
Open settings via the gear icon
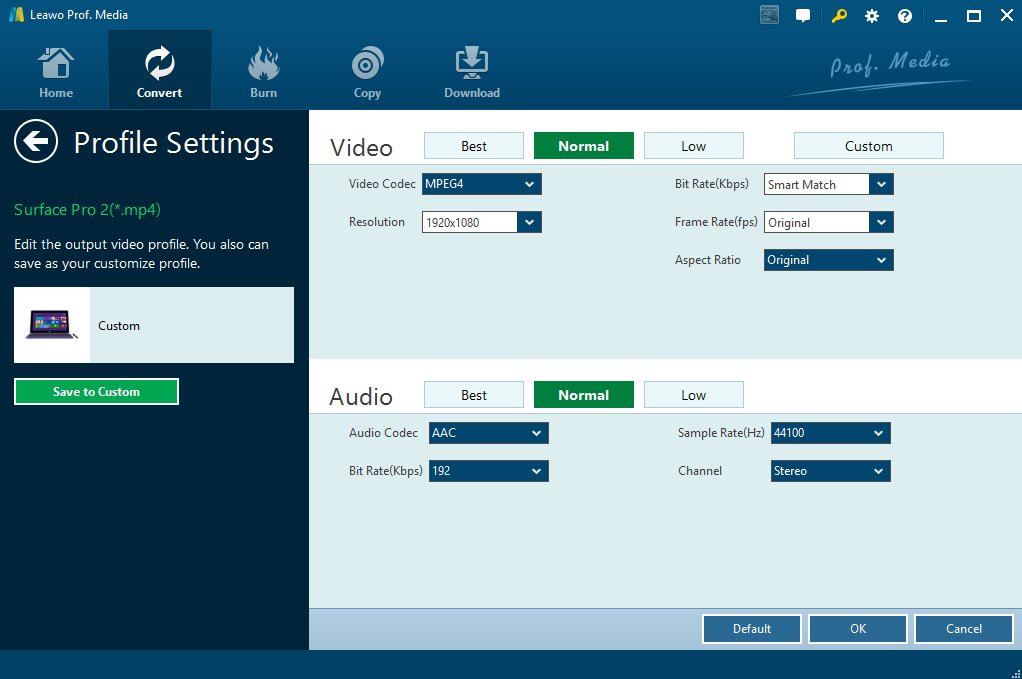tap(872, 16)
